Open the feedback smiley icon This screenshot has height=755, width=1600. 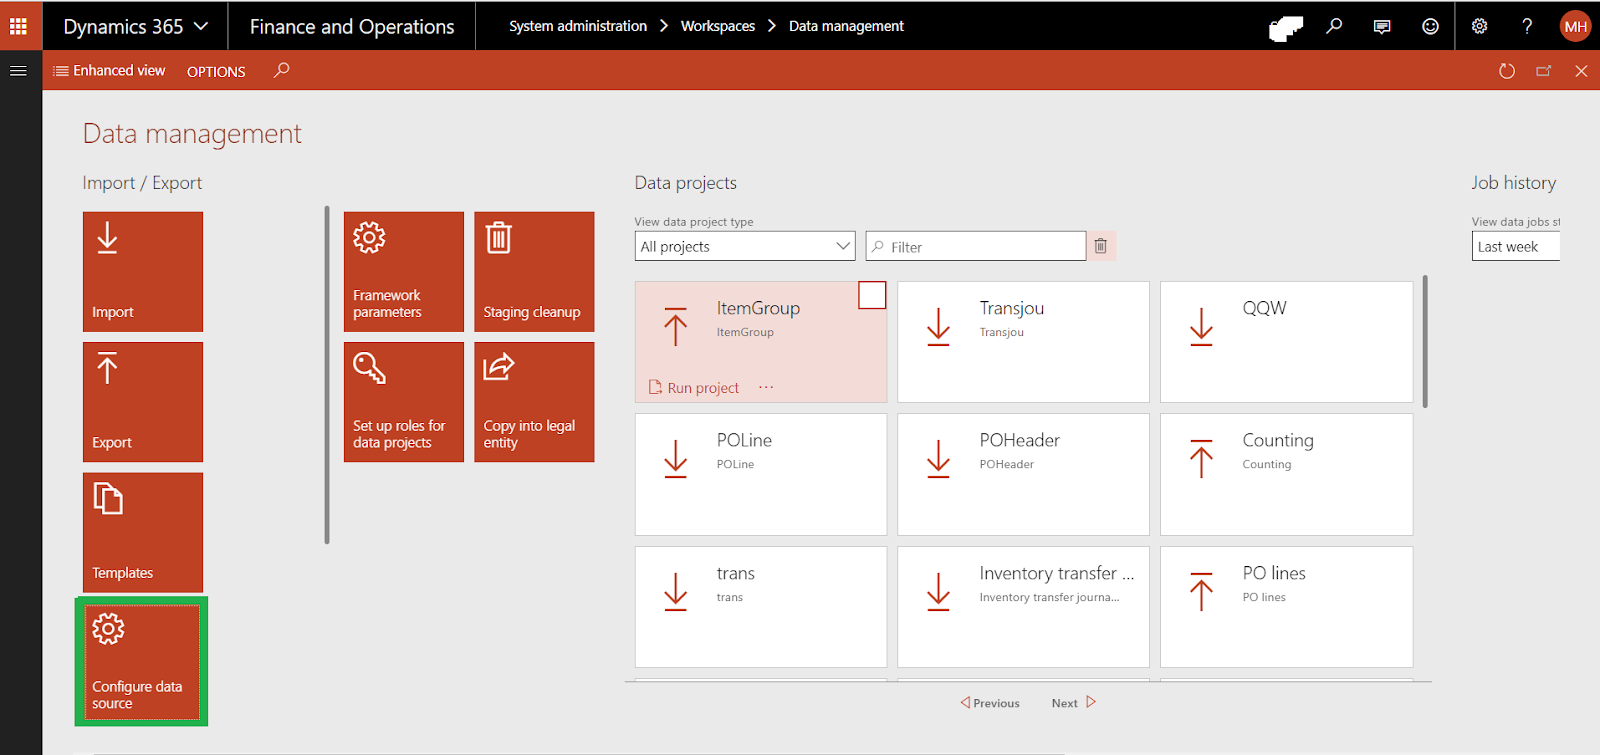(x=1431, y=26)
